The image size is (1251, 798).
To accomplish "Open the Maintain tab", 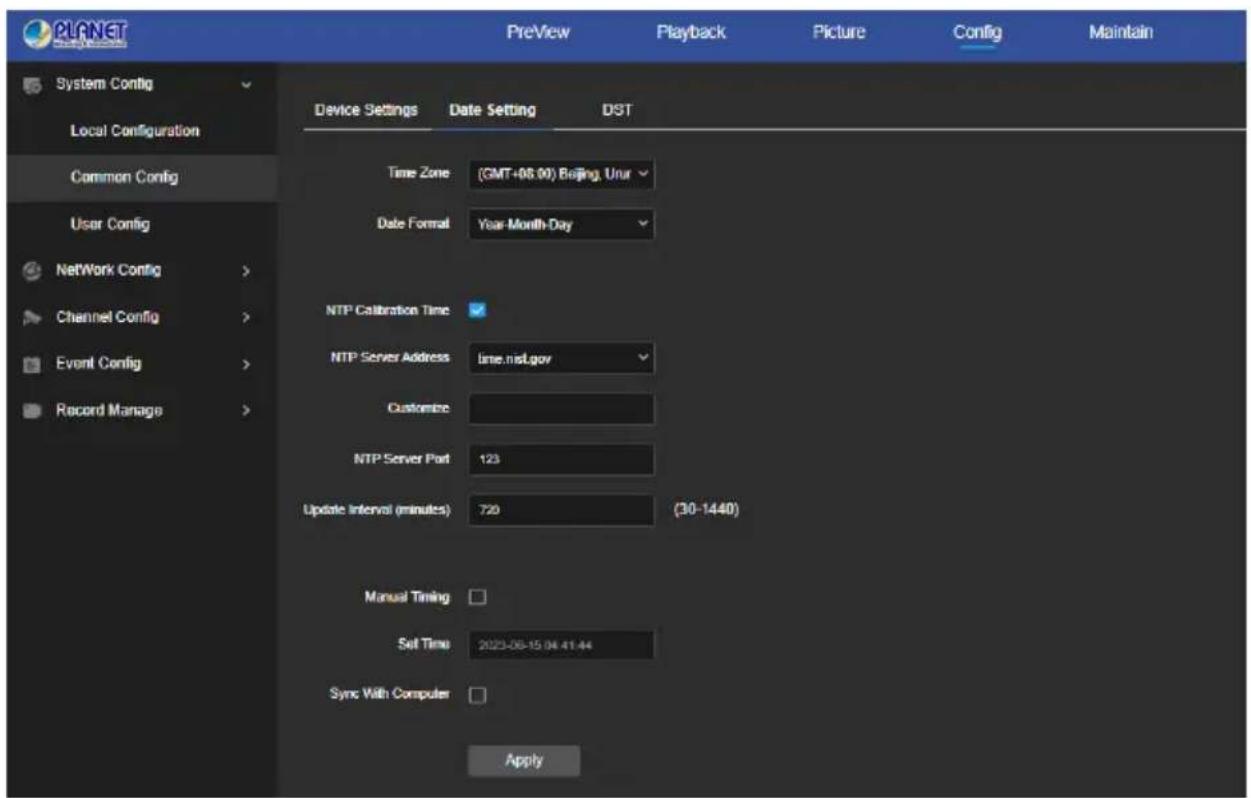I will (1121, 33).
